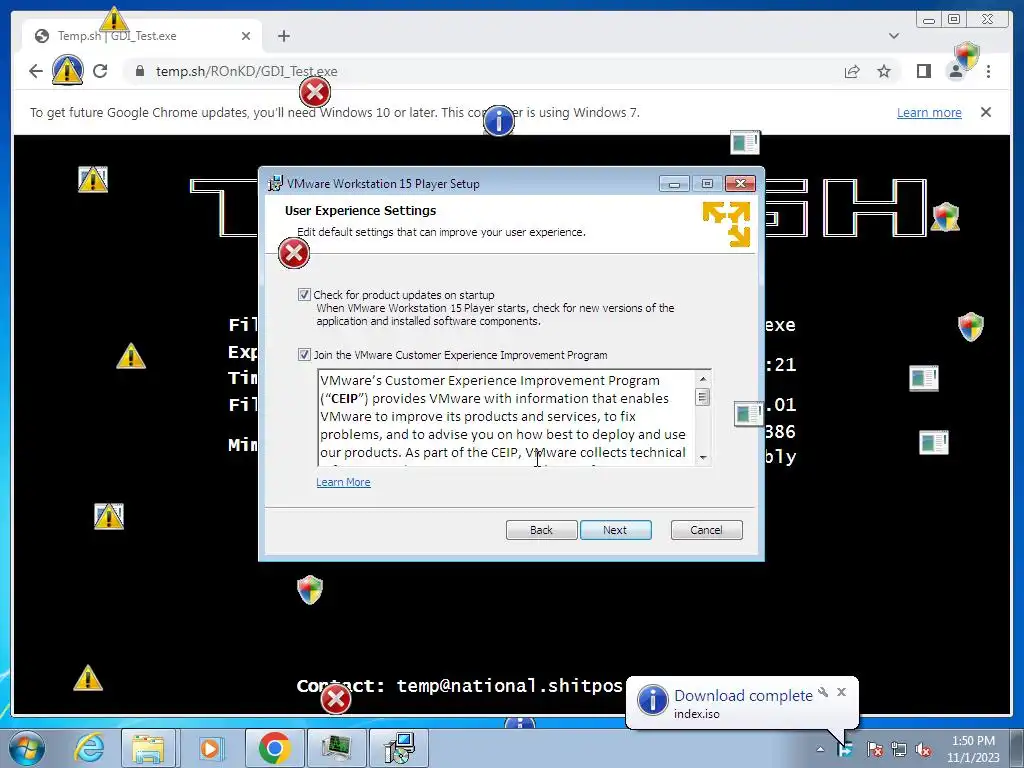This screenshot has width=1024, height=768.
Task: Dismiss the Download complete balloon
Action: pyautogui.click(x=841, y=692)
